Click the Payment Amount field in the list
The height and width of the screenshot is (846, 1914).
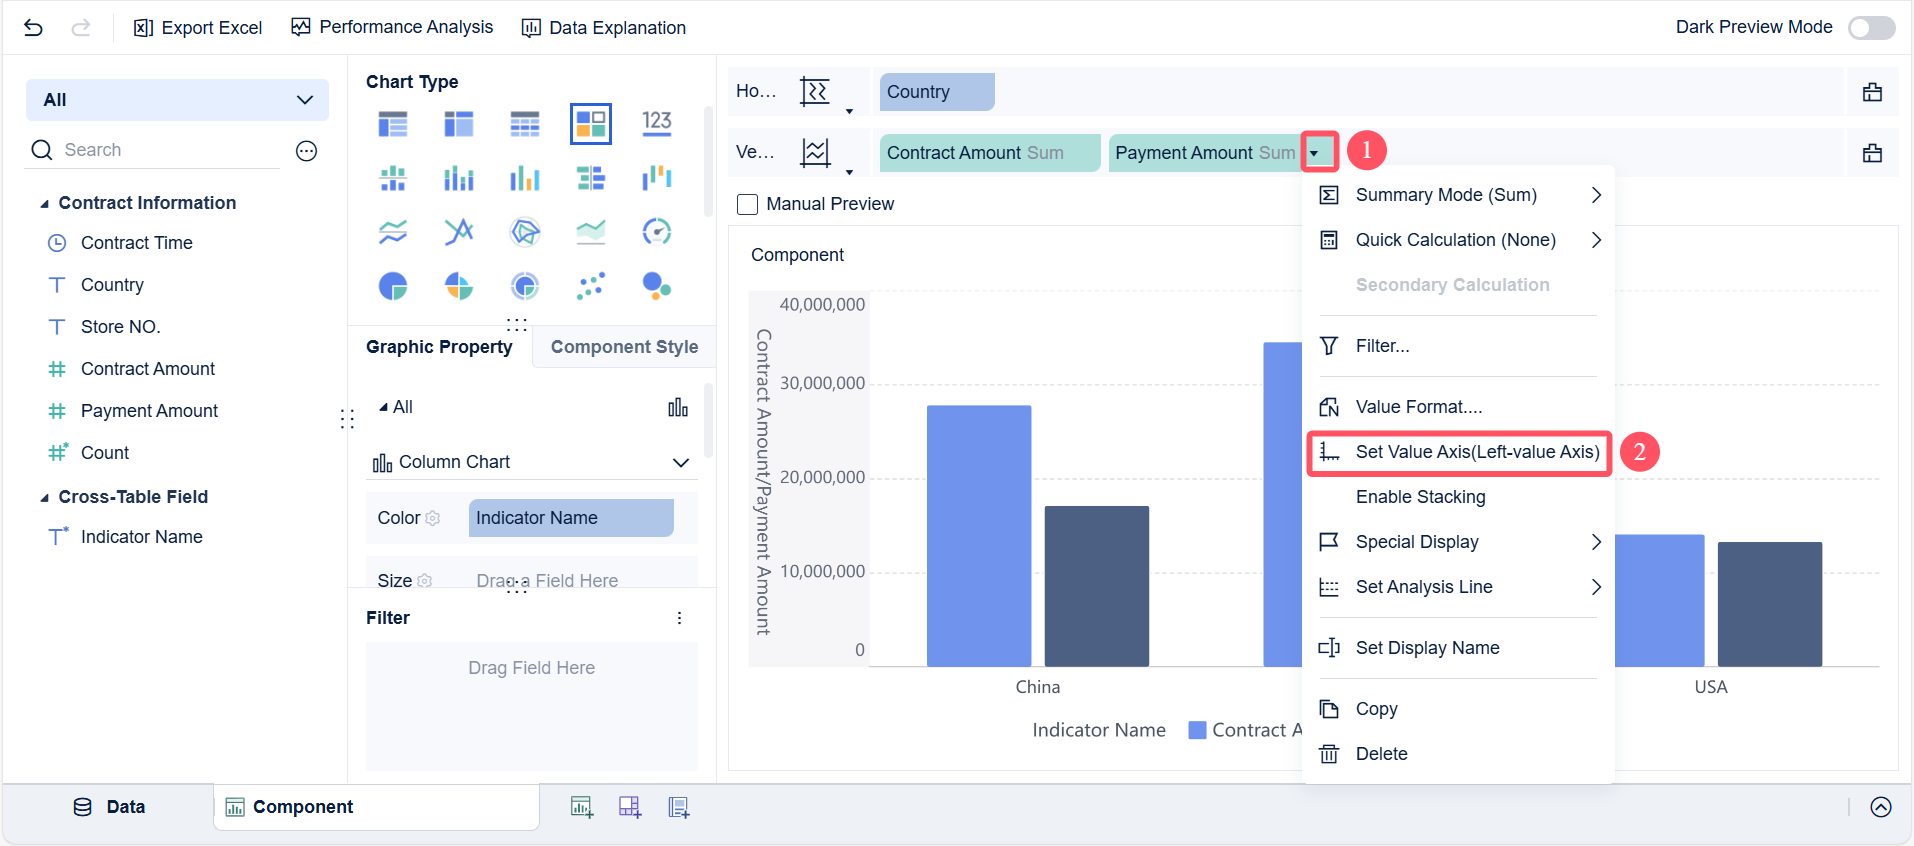149,411
